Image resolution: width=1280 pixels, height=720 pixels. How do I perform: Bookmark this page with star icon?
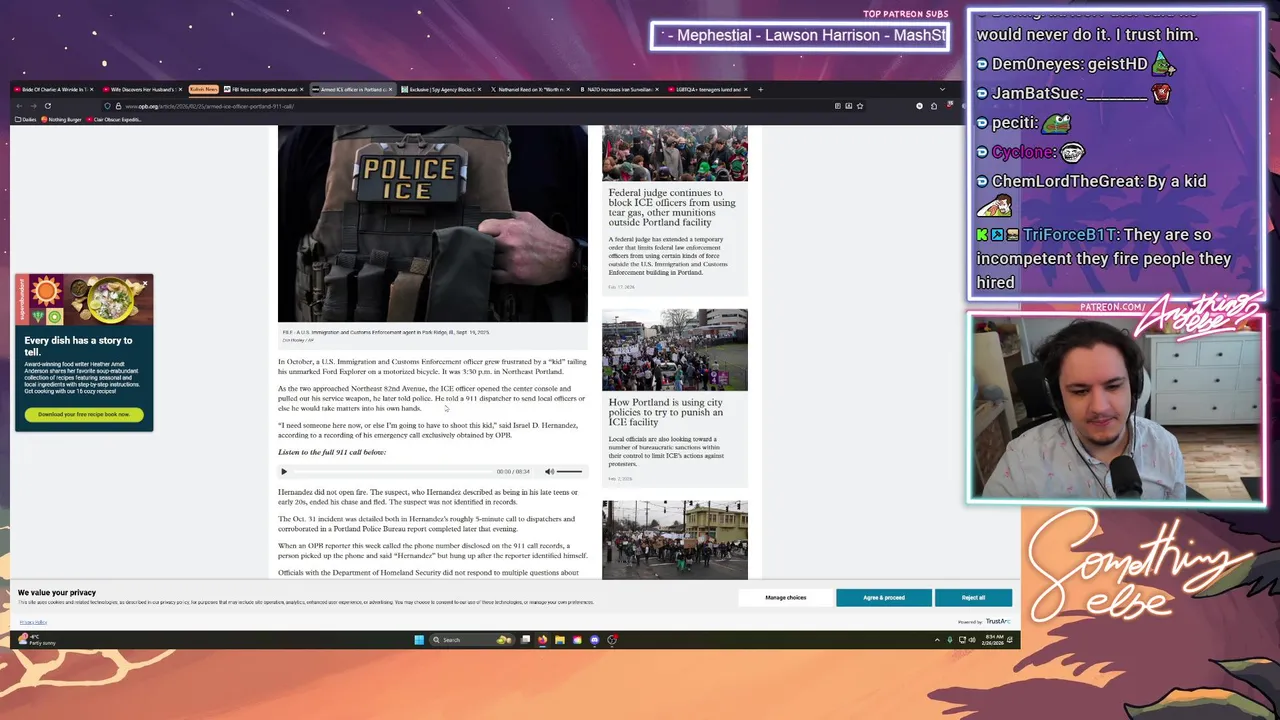point(860,106)
